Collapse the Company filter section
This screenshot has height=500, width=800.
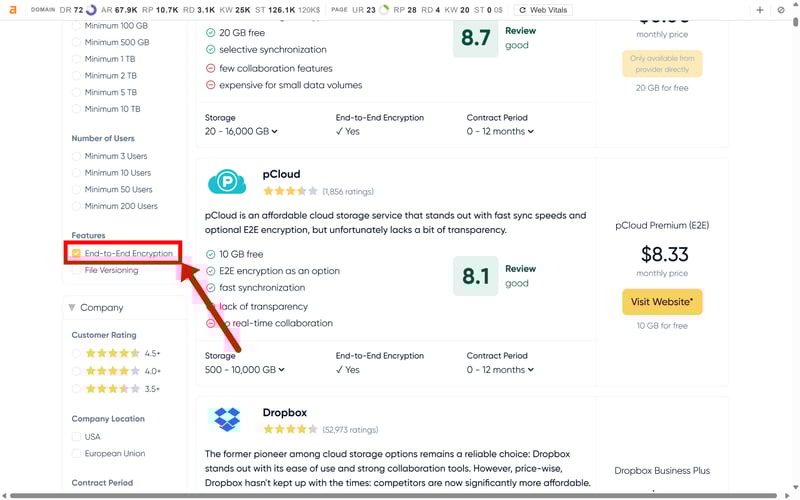point(72,308)
